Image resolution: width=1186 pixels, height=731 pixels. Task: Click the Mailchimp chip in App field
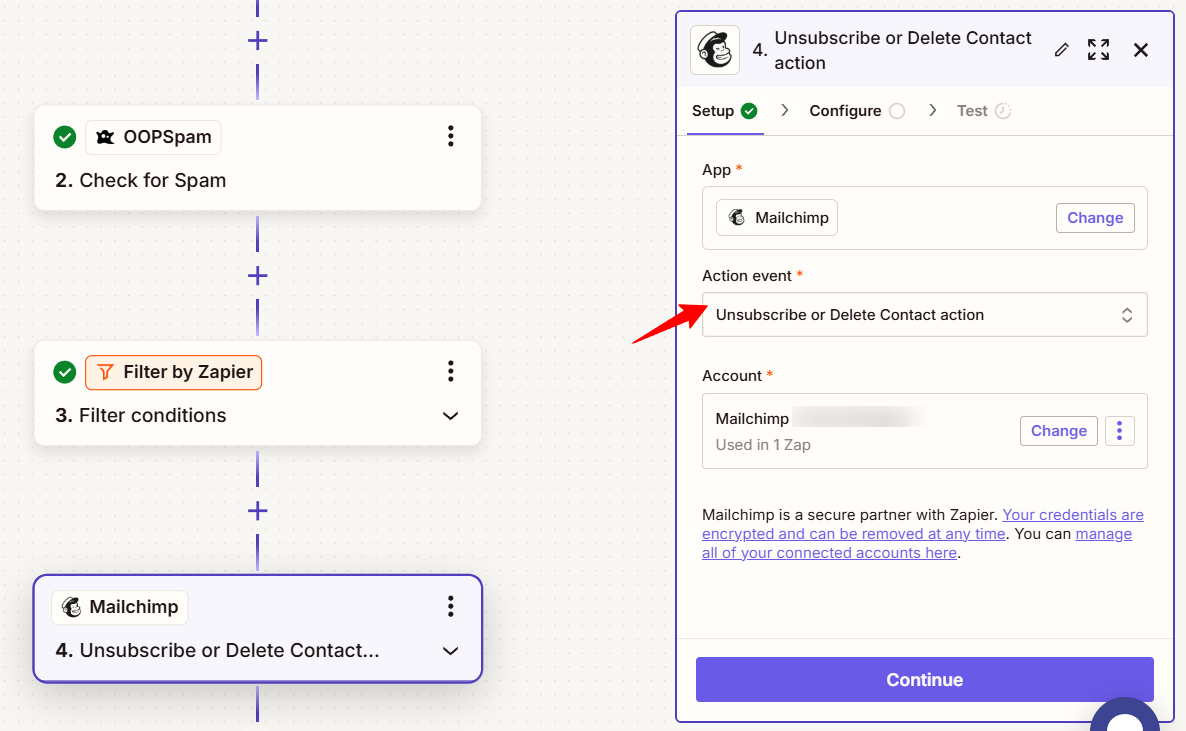coord(777,218)
